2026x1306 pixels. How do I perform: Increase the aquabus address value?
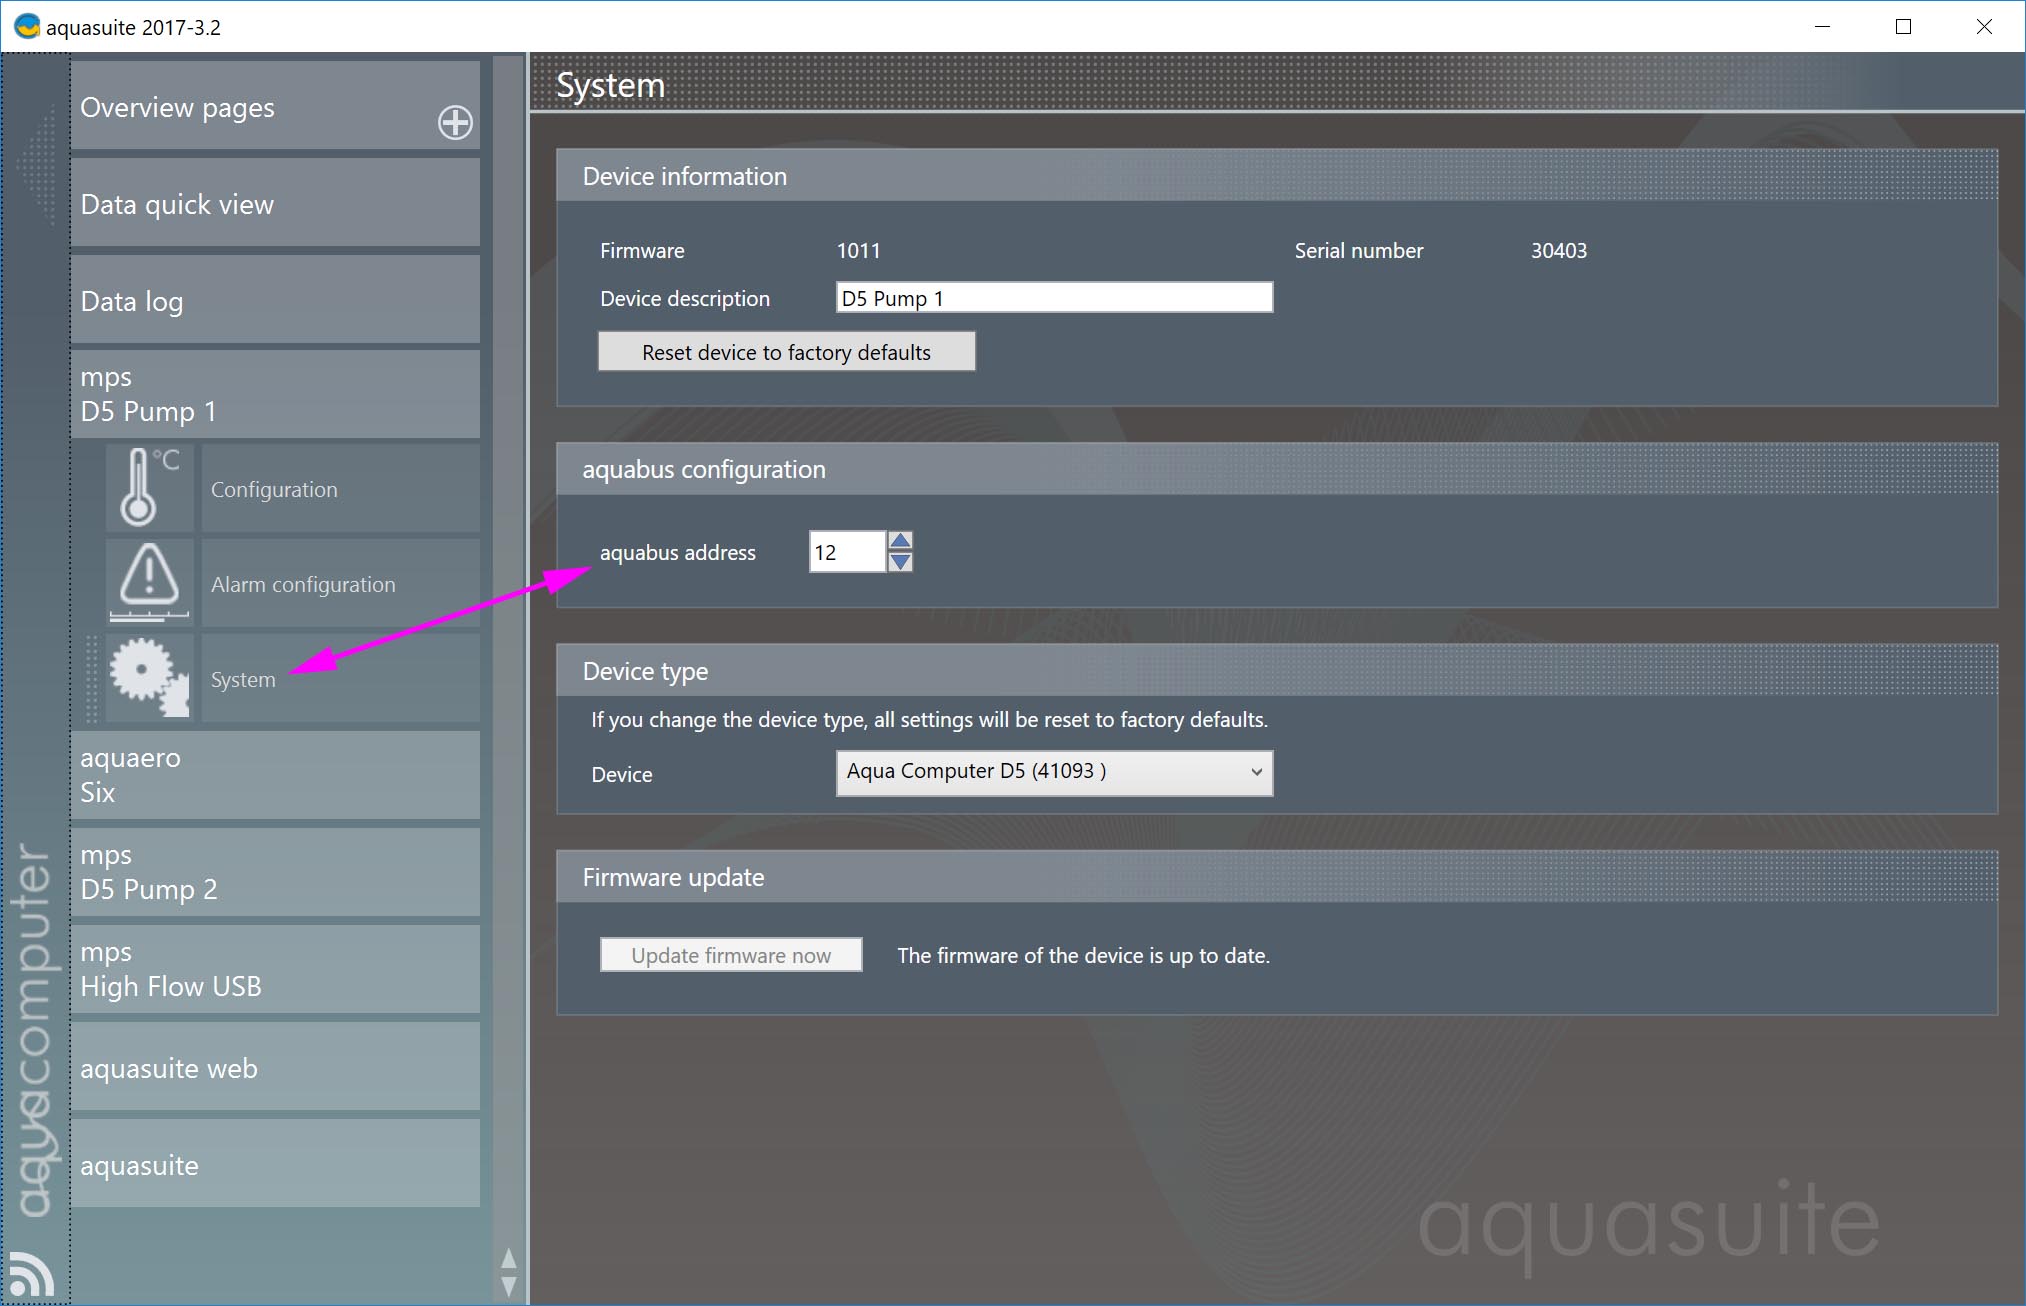point(900,541)
